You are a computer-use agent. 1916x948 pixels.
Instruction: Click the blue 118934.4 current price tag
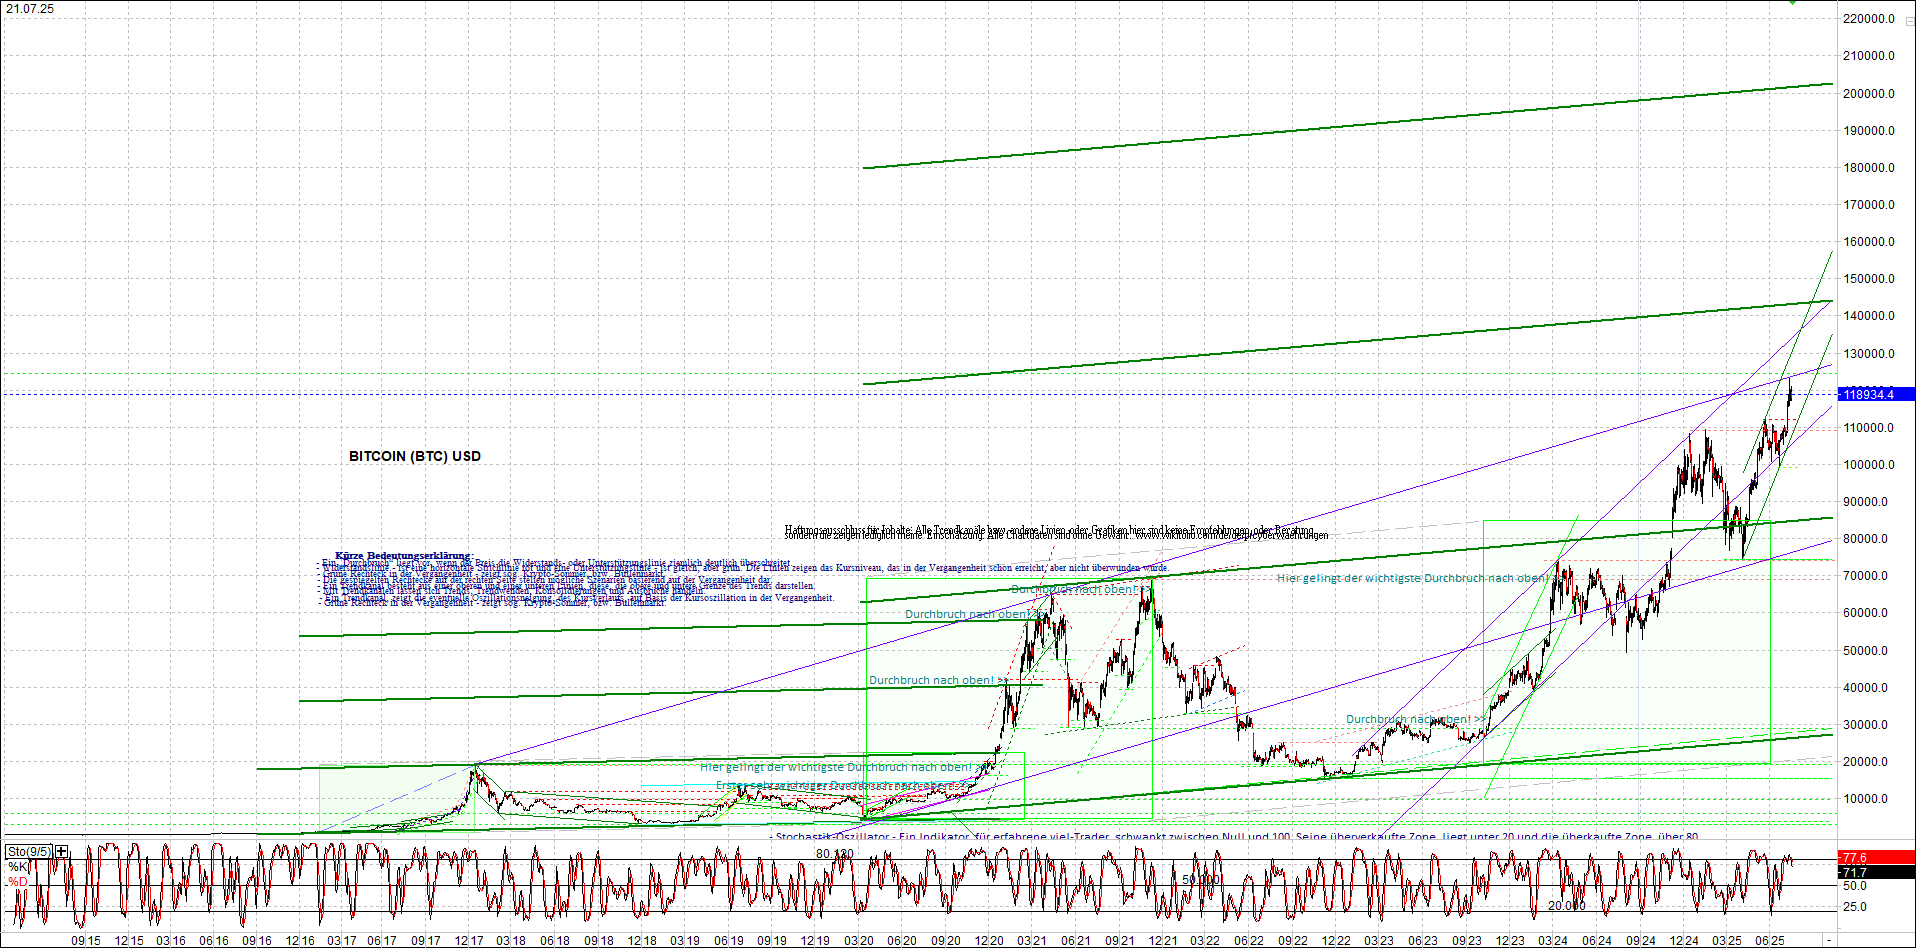(x=1876, y=394)
